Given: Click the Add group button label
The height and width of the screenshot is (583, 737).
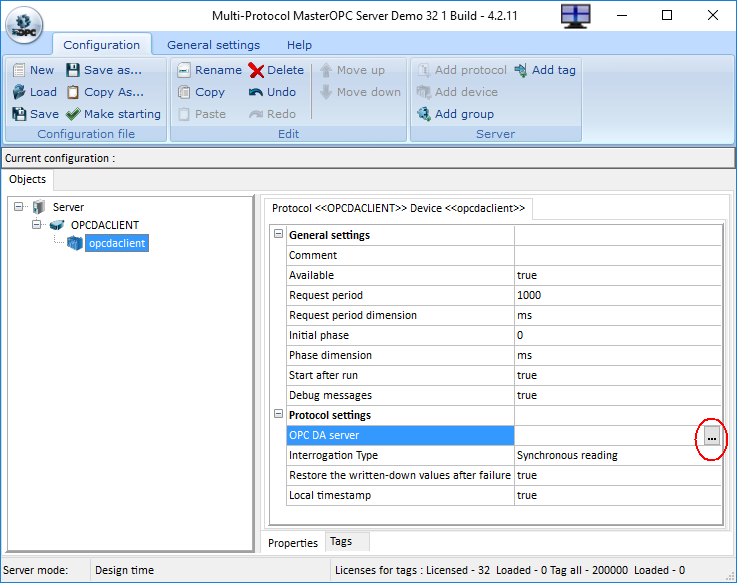Looking at the screenshot, I should click(464, 114).
